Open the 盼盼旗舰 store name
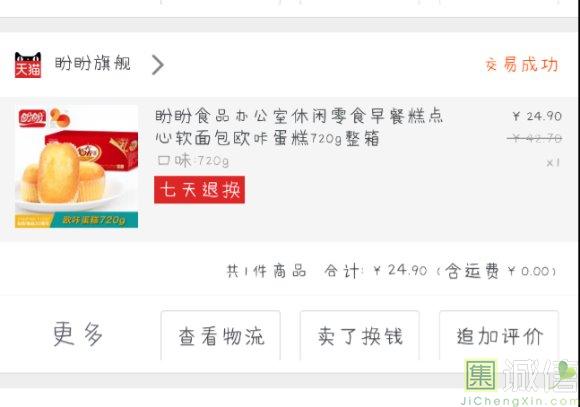The image size is (580, 407). tap(93, 64)
